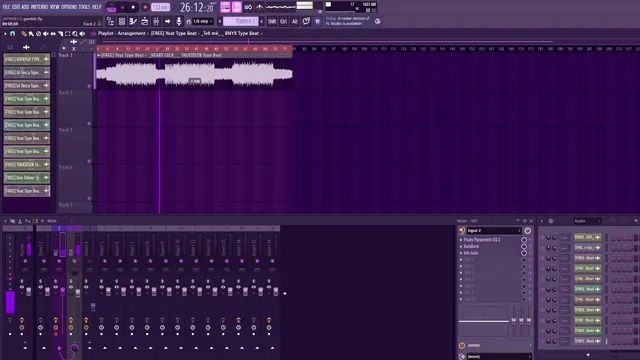Open the mixer Input 2 dropdown
The height and width of the screenshot is (360, 640).
494,231
